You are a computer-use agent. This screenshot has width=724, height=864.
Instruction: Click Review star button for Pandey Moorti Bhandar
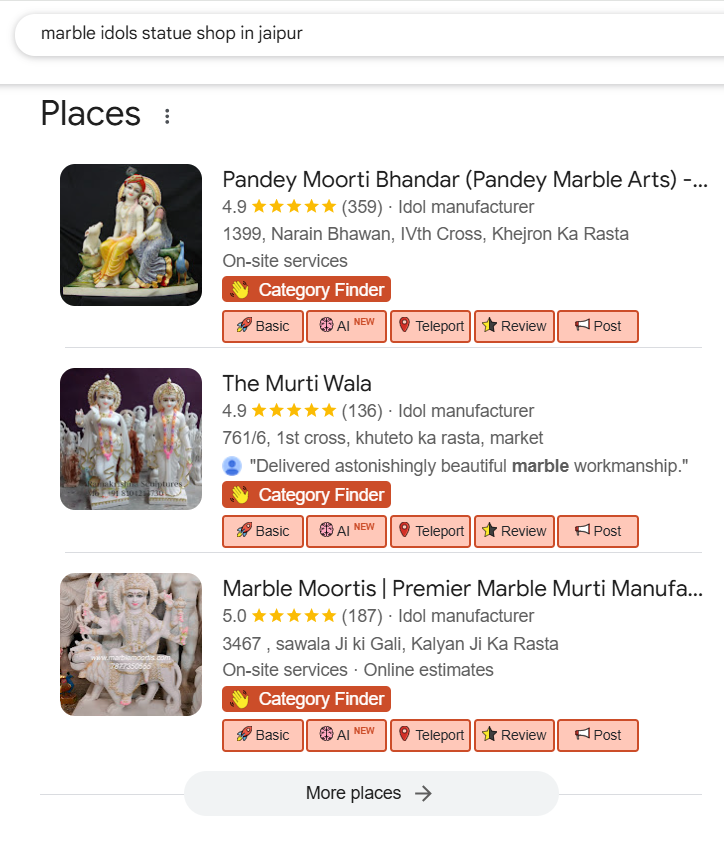coord(514,326)
